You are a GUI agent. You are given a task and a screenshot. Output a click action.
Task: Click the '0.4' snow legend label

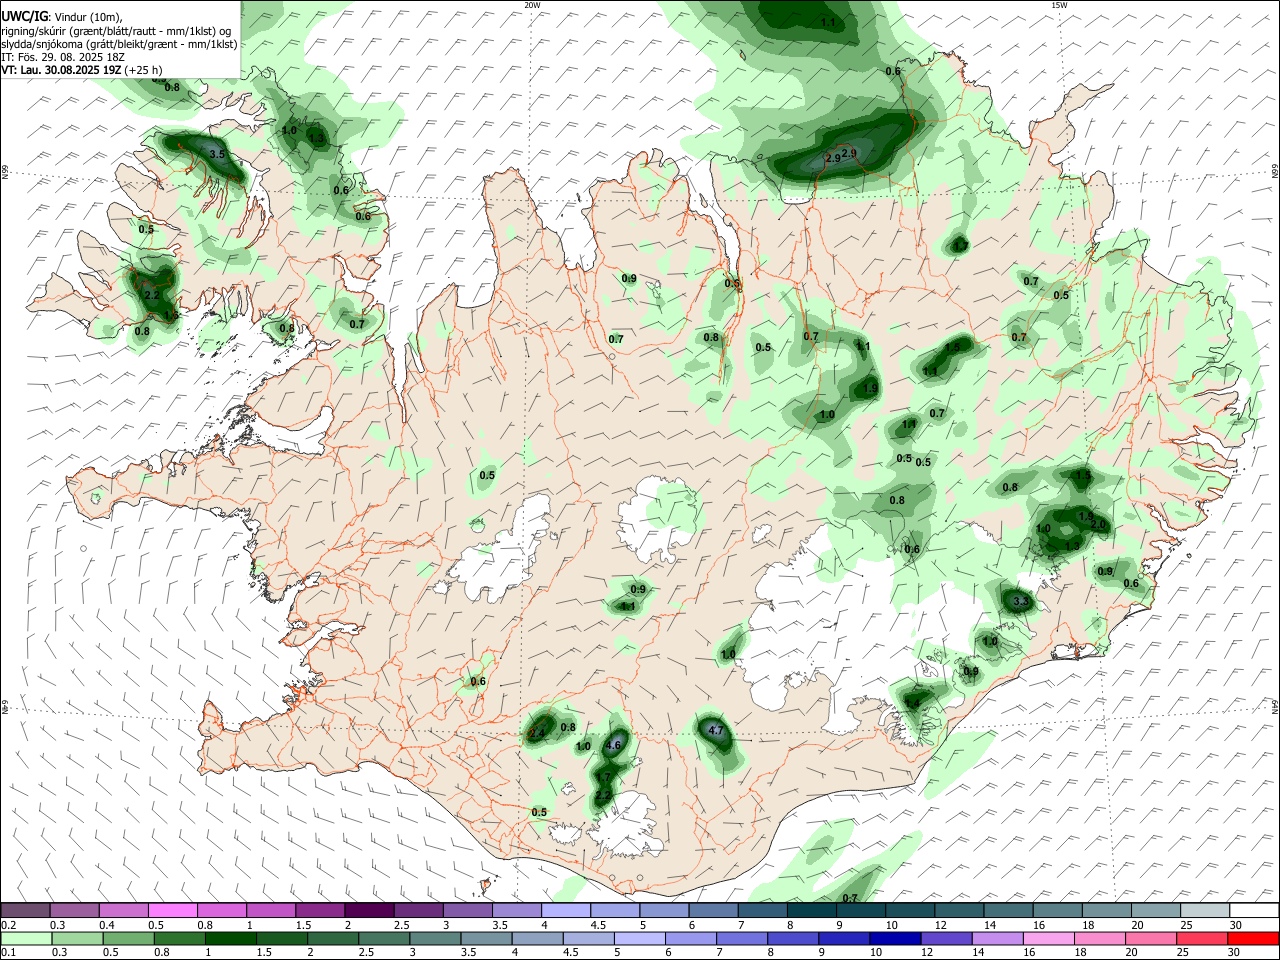coord(107,925)
